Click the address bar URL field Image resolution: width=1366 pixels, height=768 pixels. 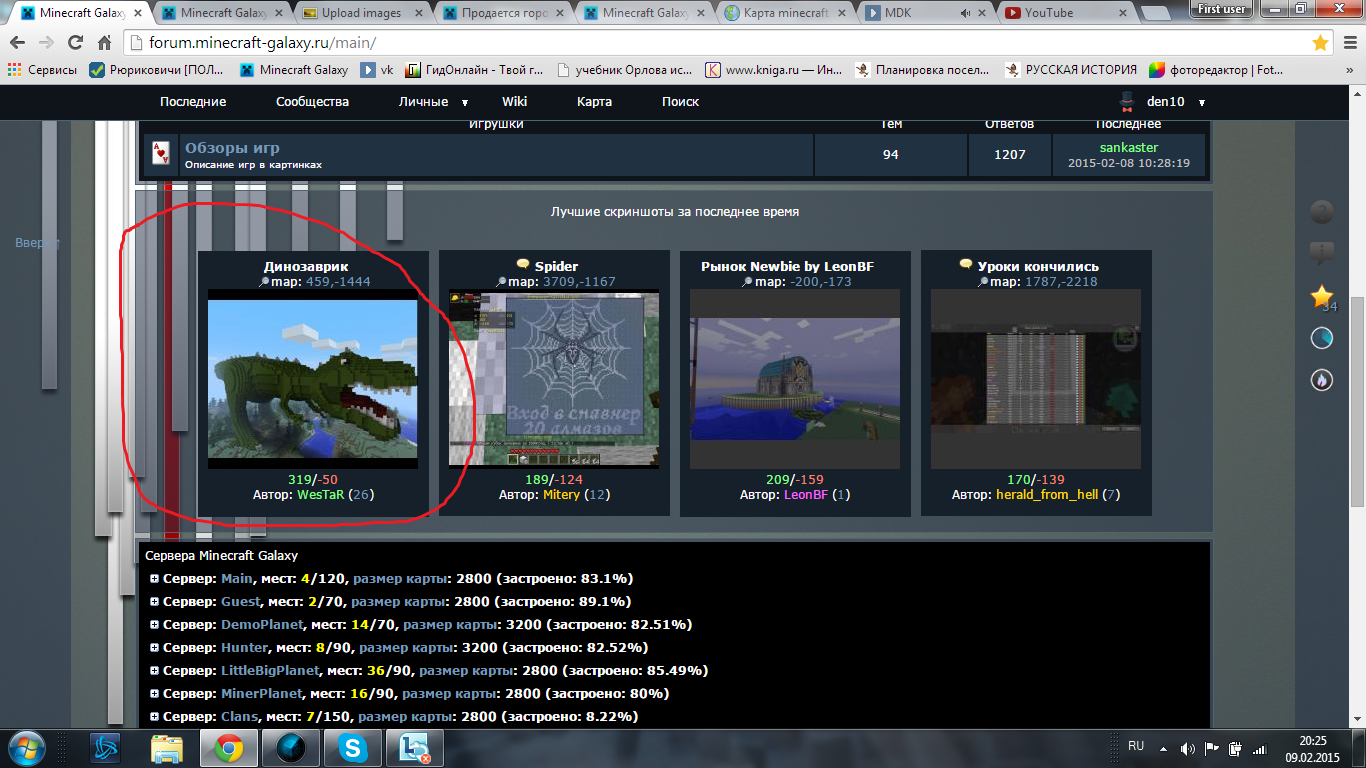click(700, 43)
